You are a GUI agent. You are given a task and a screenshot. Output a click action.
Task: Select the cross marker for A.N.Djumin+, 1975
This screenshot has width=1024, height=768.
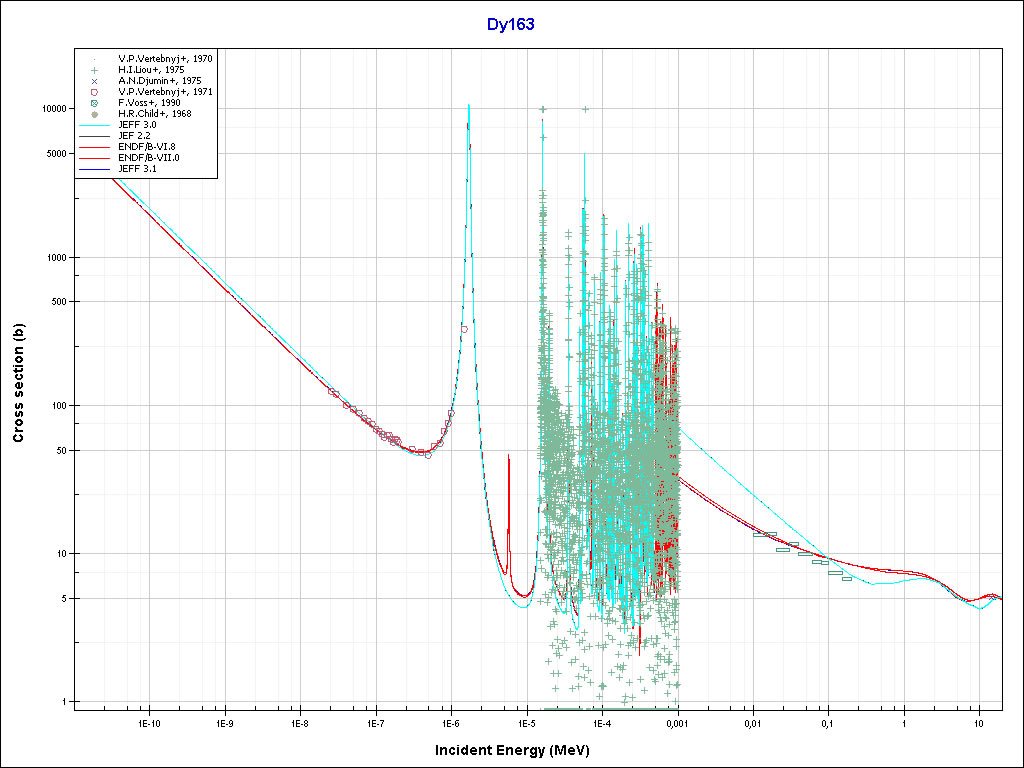click(x=94, y=80)
